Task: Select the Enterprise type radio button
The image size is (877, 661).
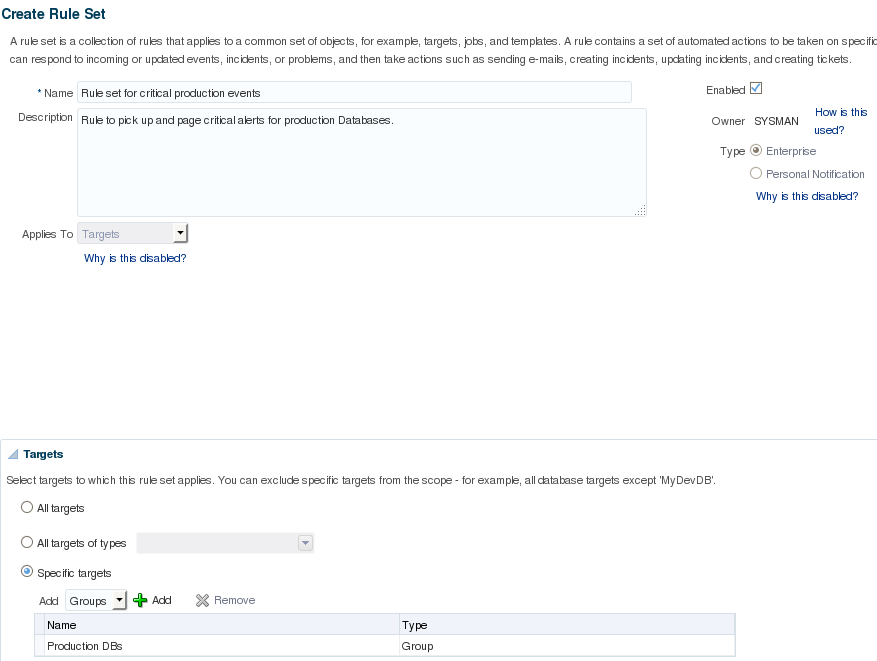Action: click(x=756, y=151)
